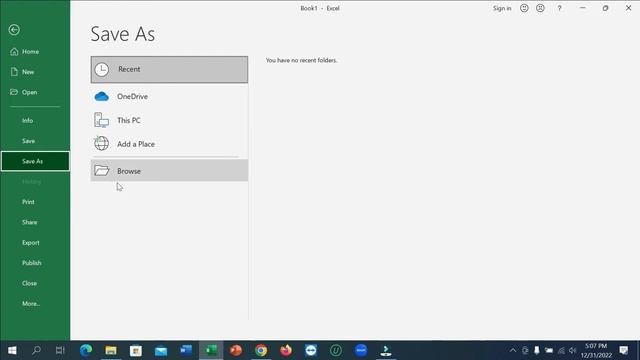Click the Add a Place globe icon

[x=101, y=144]
